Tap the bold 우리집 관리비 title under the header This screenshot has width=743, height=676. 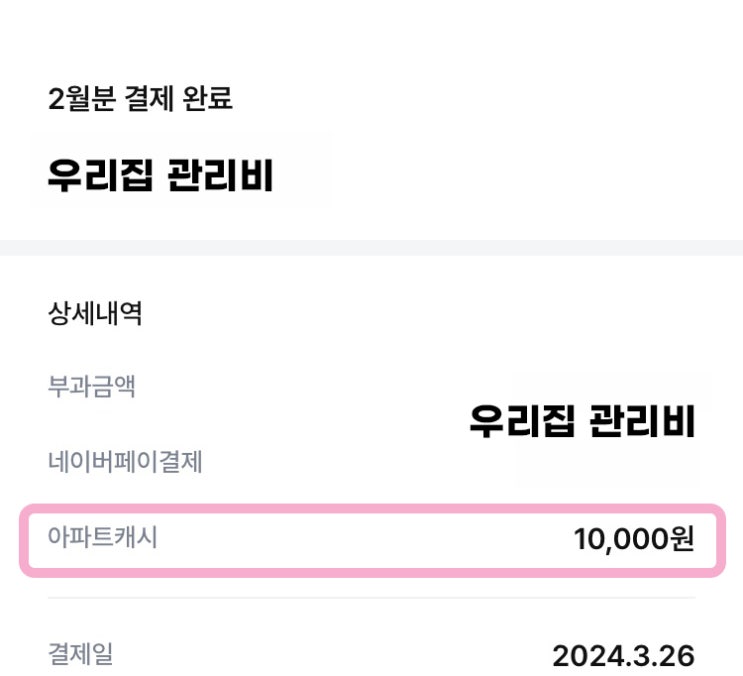tap(160, 174)
